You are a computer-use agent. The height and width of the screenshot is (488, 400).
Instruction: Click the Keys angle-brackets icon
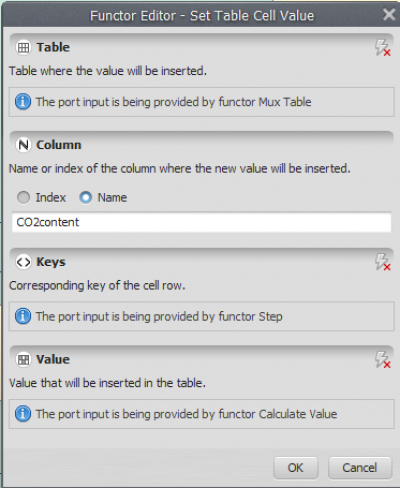(23, 262)
